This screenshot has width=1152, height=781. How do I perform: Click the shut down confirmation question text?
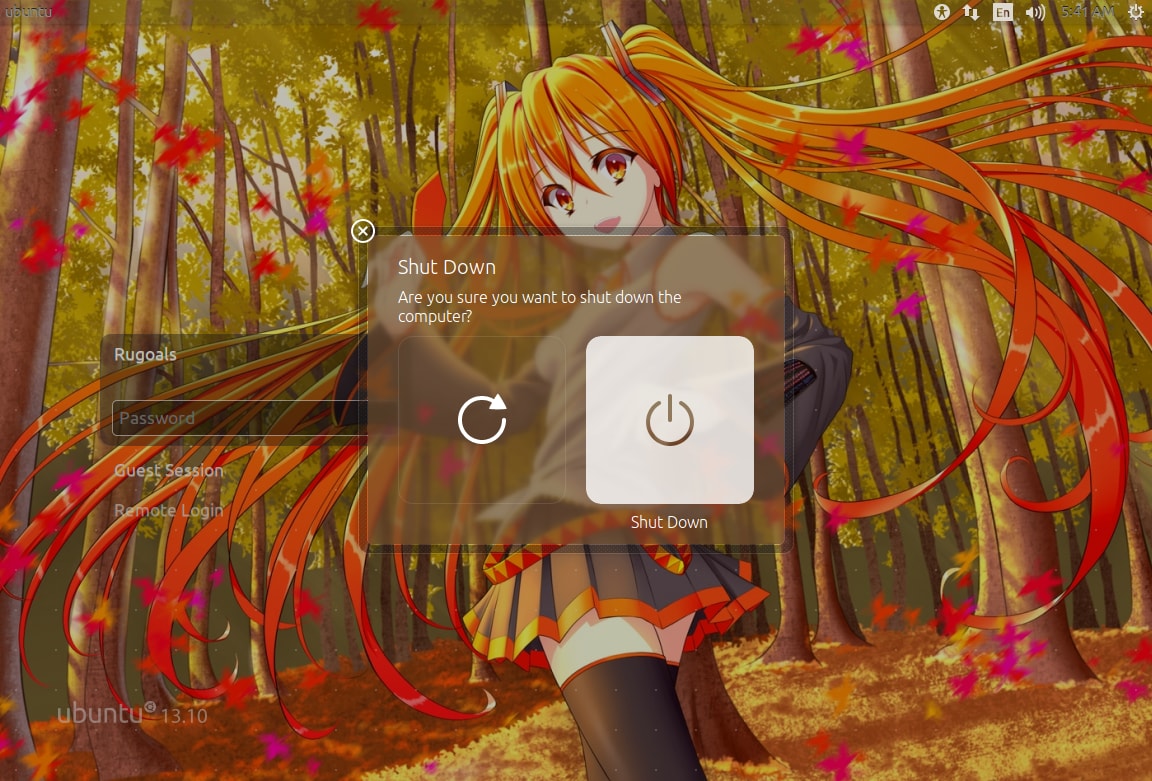(x=539, y=306)
